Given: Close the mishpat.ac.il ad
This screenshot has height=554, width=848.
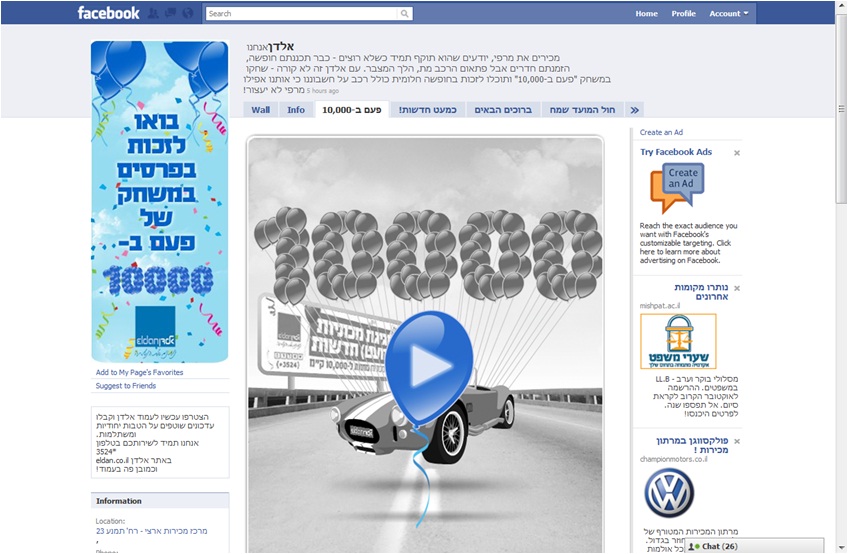Looking at the screenshot, I should pyautogui.click(x=737, y=287).
